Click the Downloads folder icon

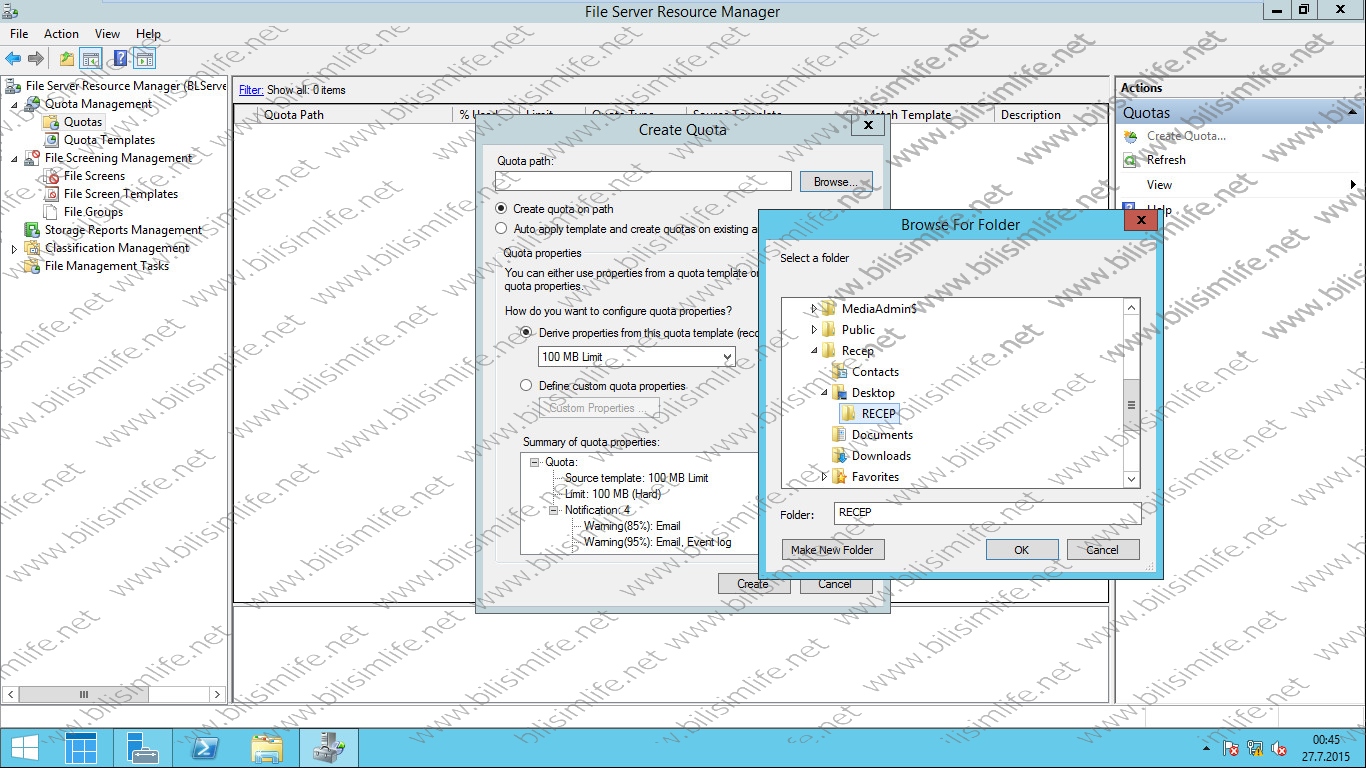click(839, 456)
